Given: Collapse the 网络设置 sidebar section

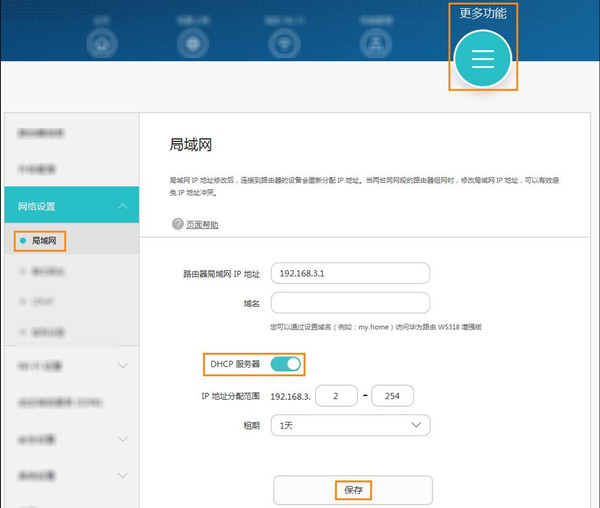Looking at the screenshot, I should pos(122,207).
